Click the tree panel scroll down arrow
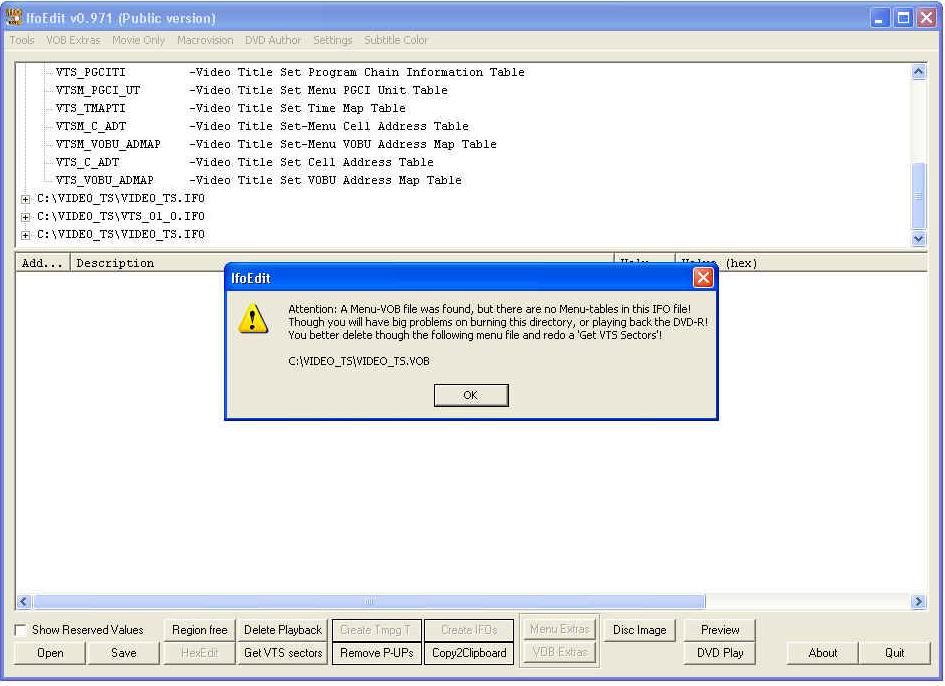Screen dimensions: 945x686 (x=918, y=238)
